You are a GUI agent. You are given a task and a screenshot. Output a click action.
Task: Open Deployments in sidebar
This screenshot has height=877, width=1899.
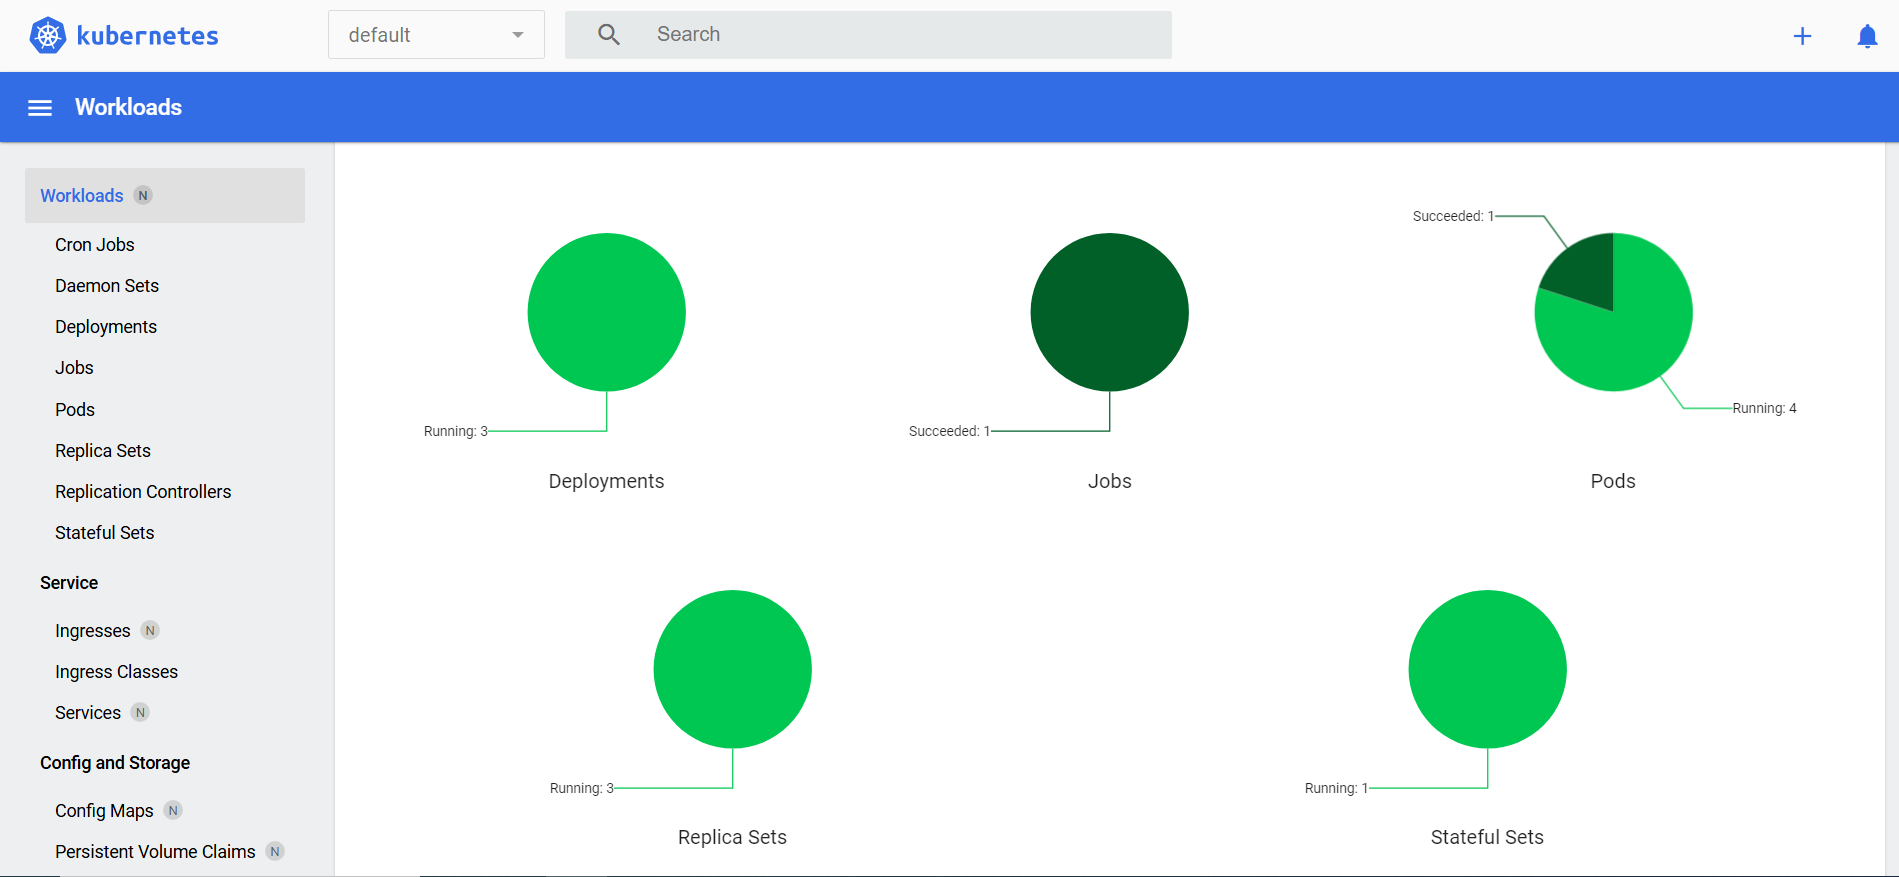point(106,327)
